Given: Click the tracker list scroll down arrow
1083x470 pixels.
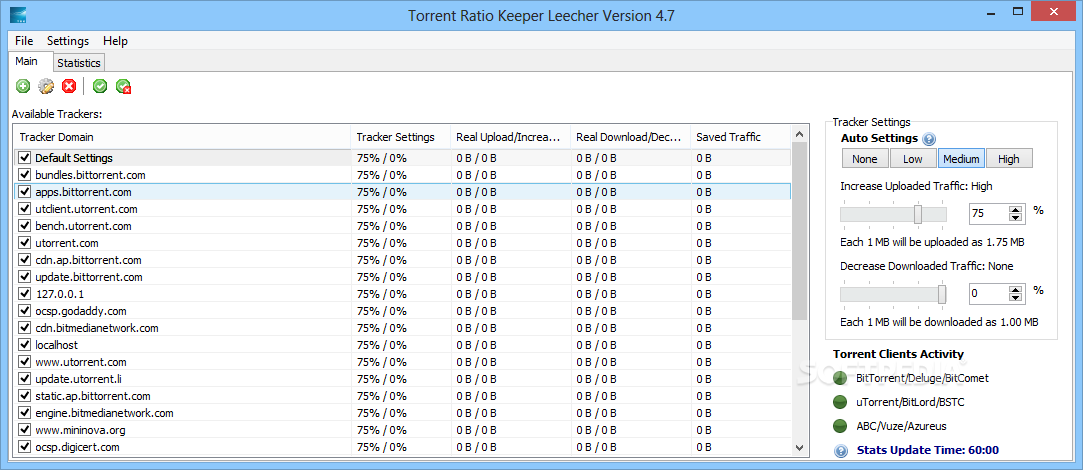Looking at the screenshot, I should pos(799,447).
